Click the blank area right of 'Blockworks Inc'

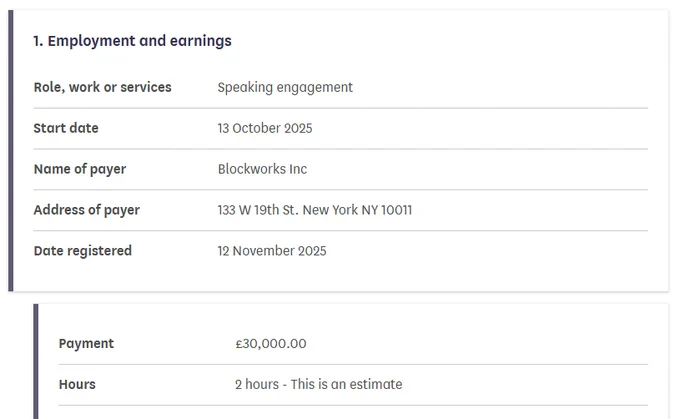pyautogui.click(x=477, y=169)
